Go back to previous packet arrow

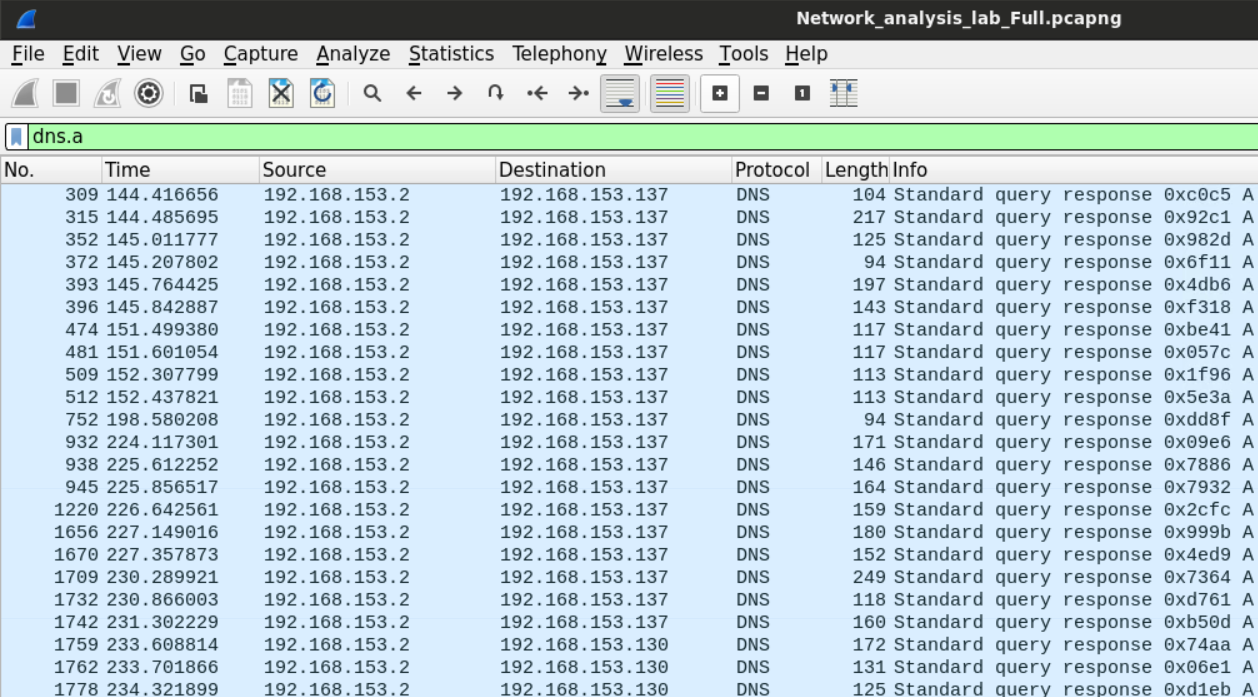point(414,94)
